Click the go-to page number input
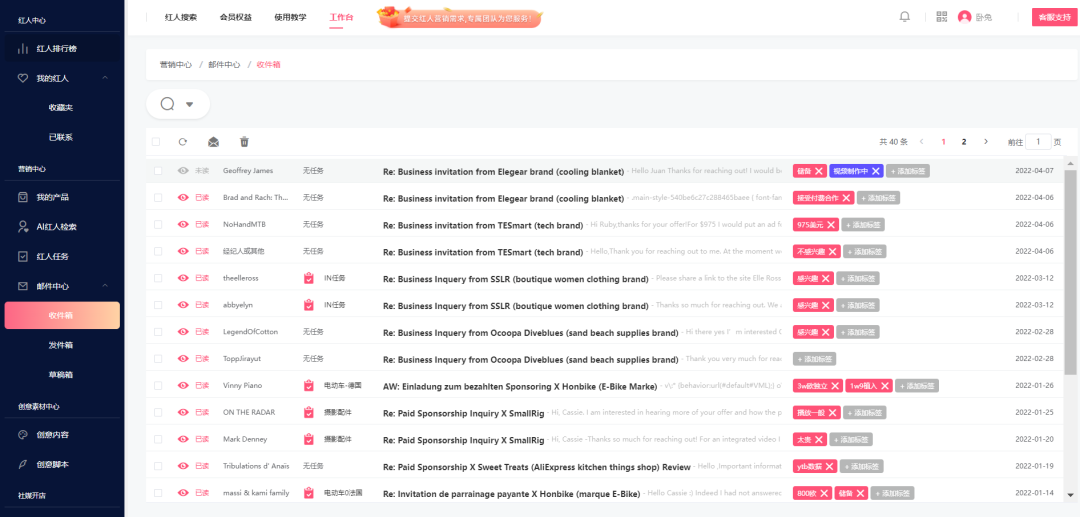Image resolution: width=1080 pixels, height=517 pixels. point(1038,142)
